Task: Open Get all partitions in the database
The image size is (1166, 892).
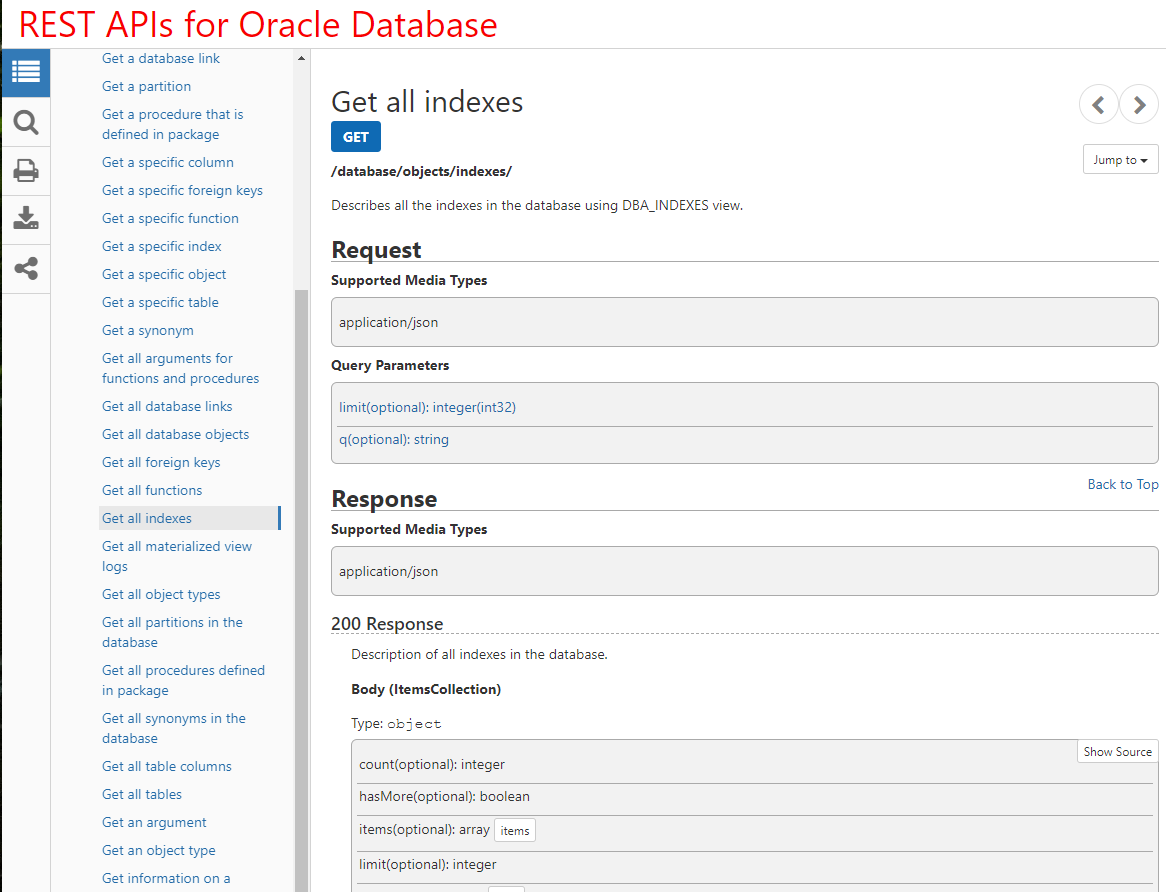Action: coord(173,632)
